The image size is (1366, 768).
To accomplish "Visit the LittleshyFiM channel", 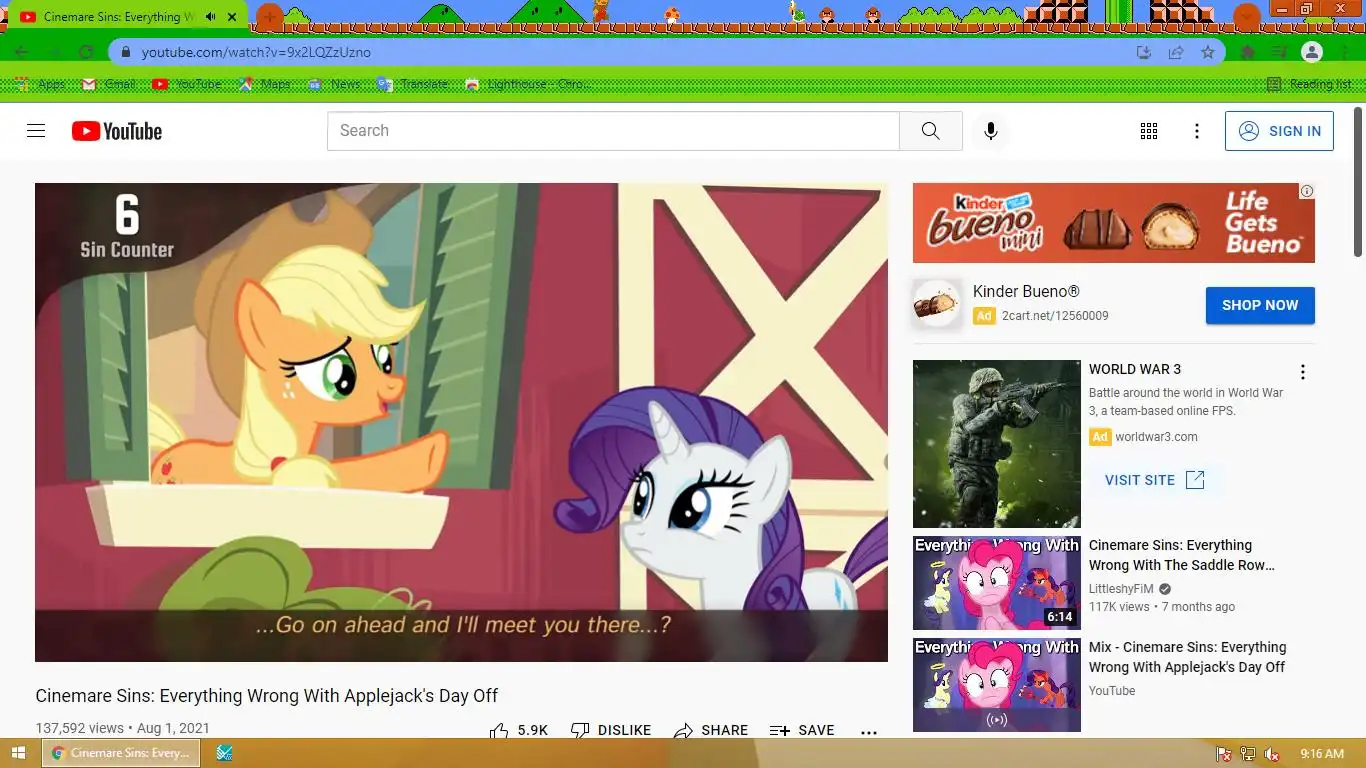I will click(1123, 589).
